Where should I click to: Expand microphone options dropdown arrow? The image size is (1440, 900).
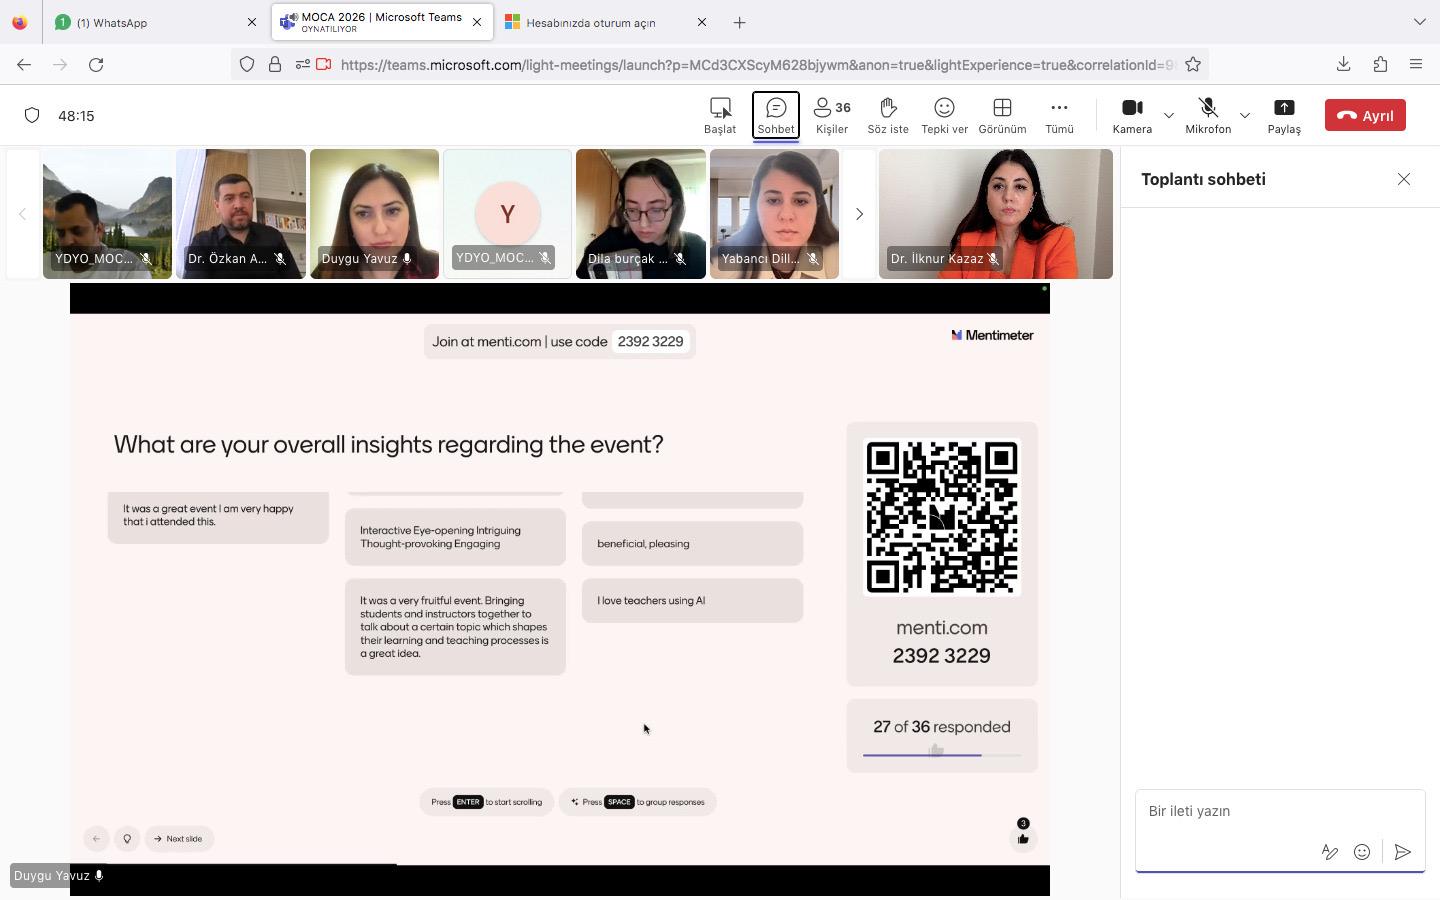click(x=1245, y=115)
